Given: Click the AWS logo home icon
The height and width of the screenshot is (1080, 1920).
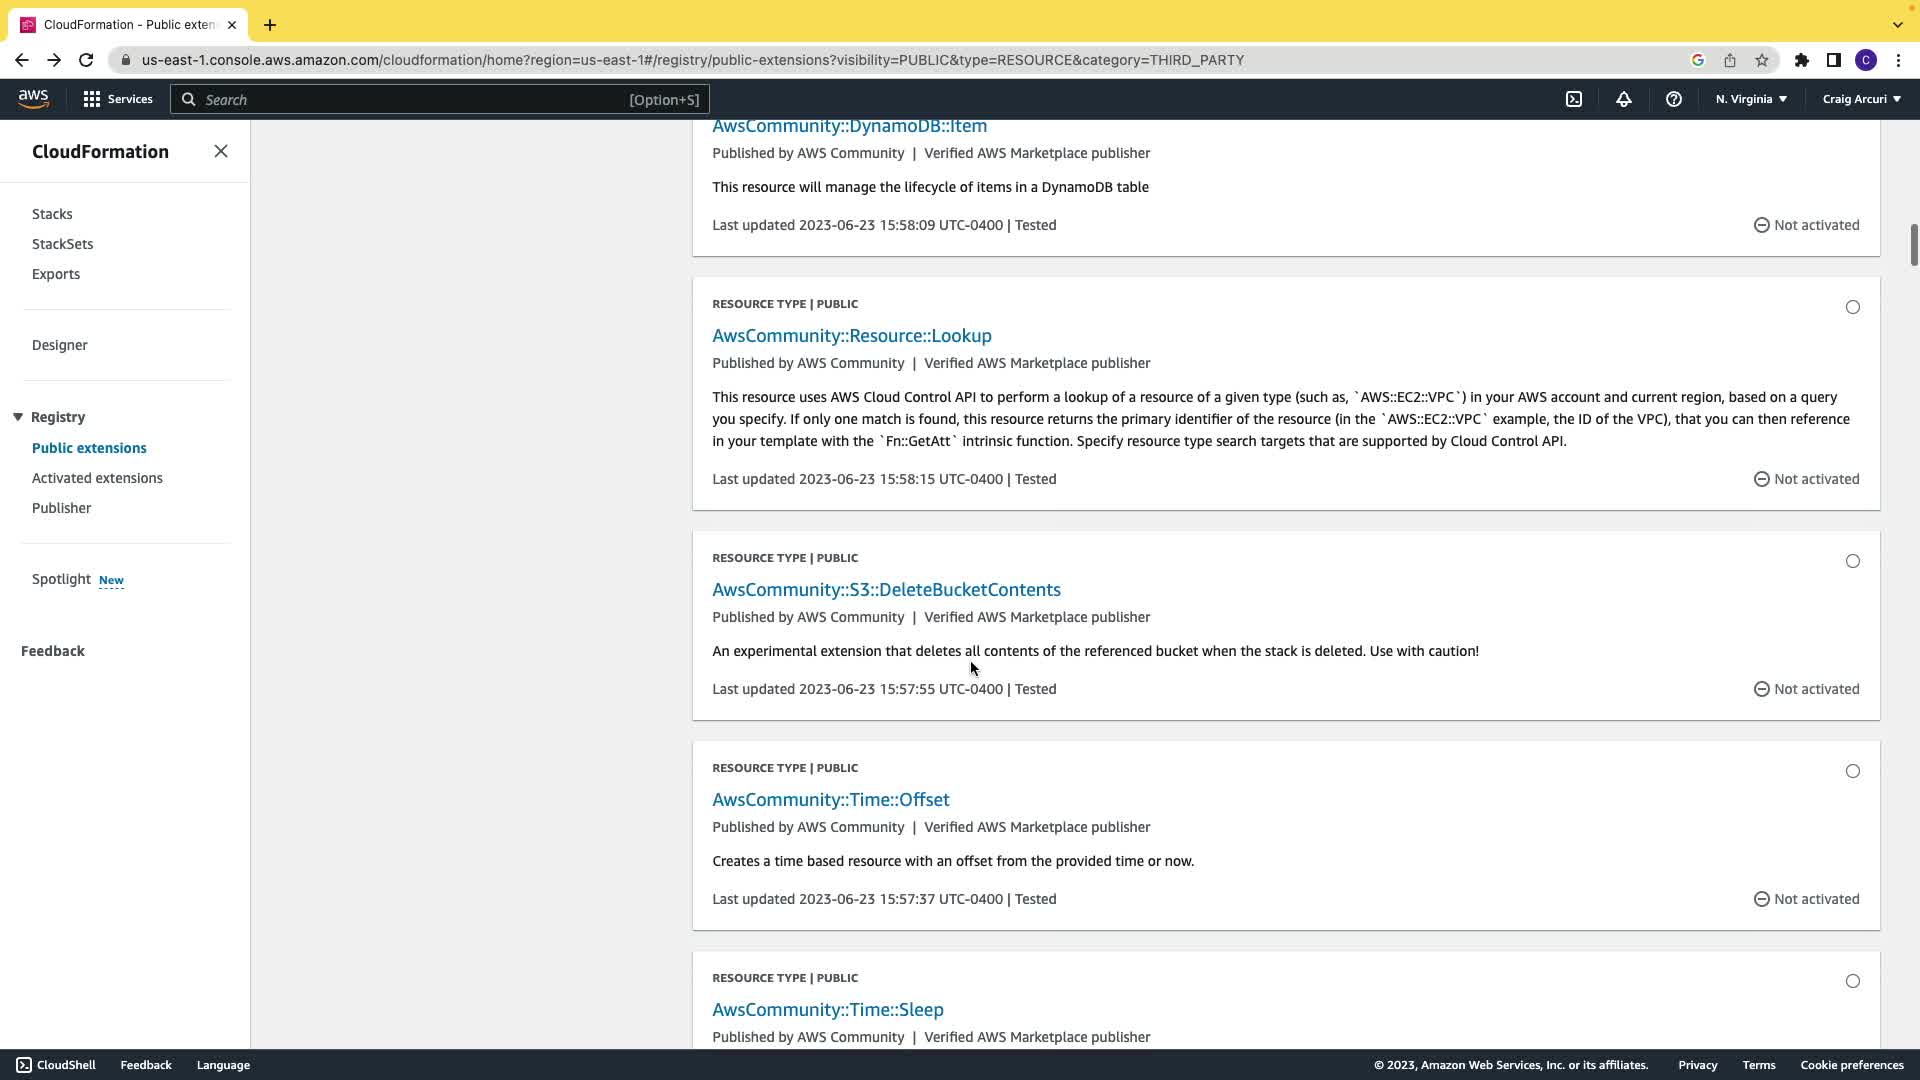Looking at the screenshot, I should click(x=33, y=98).
